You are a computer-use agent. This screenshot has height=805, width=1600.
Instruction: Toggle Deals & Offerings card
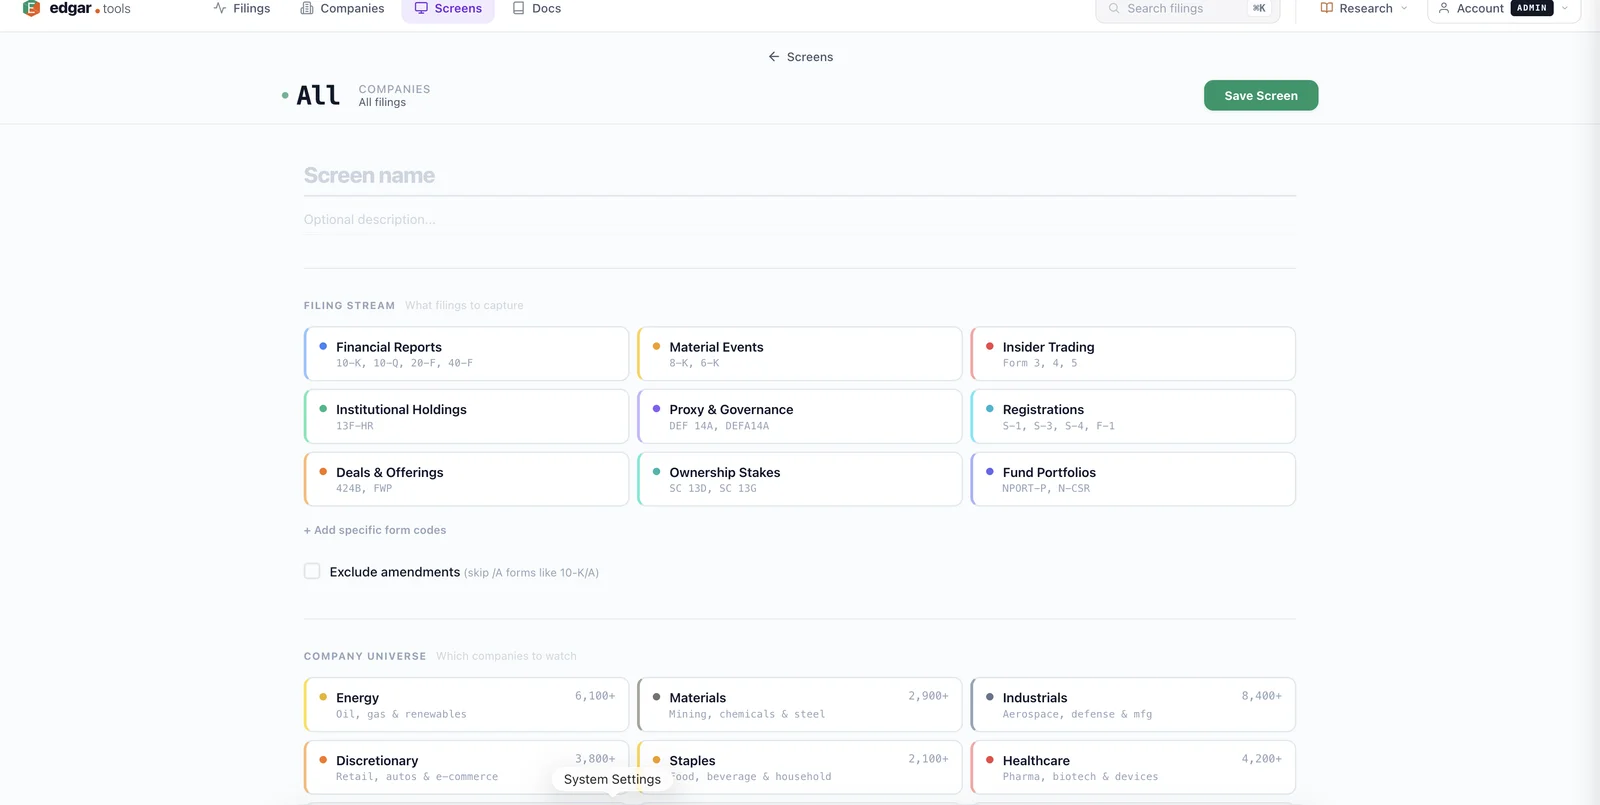466,479
